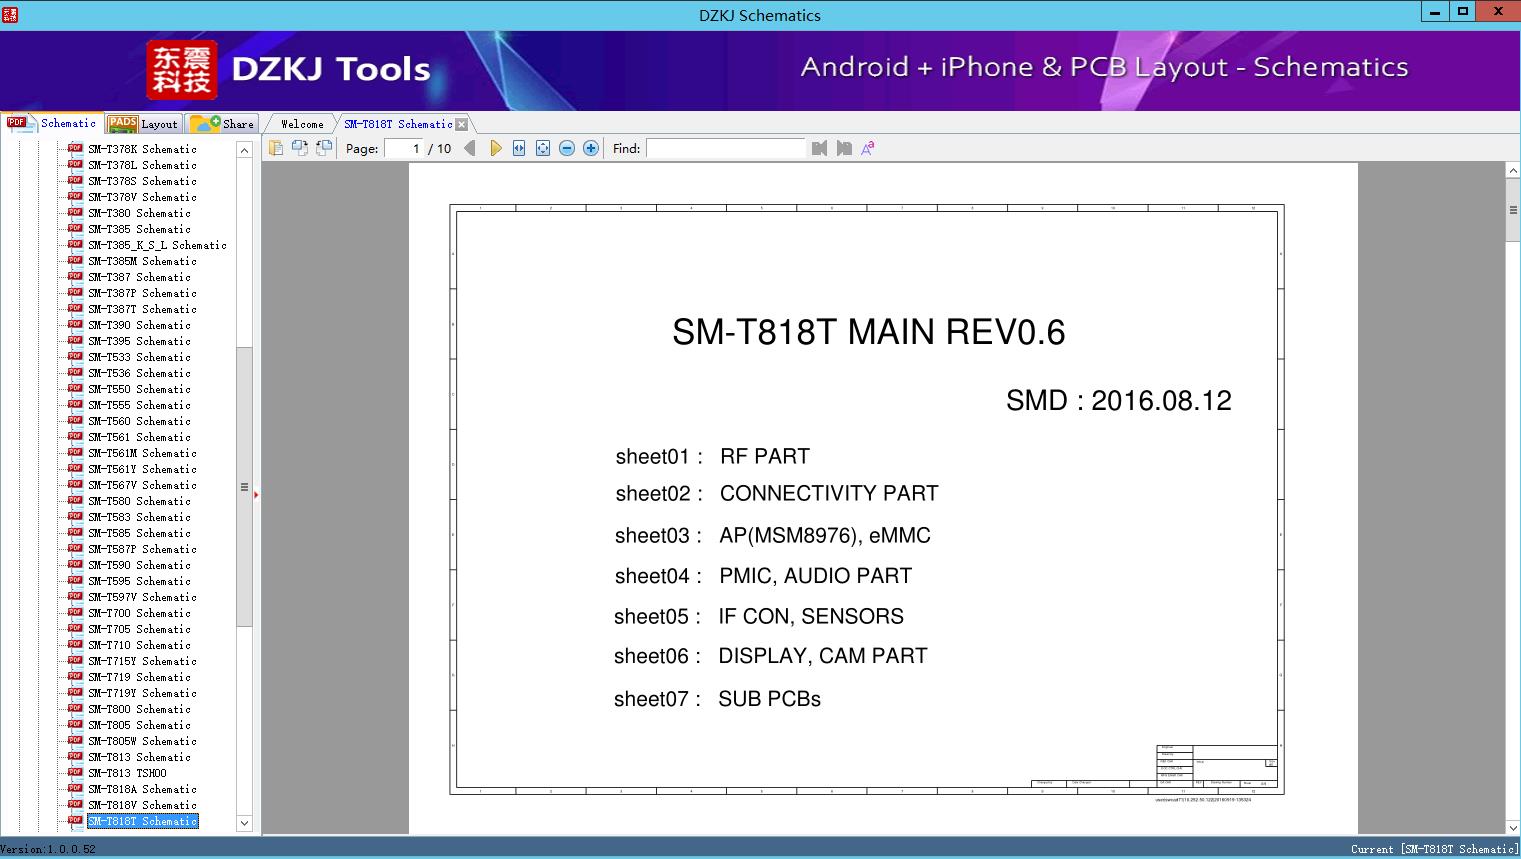Click the PDF icon beside SM-T719 Schematic

pos(75,676)
